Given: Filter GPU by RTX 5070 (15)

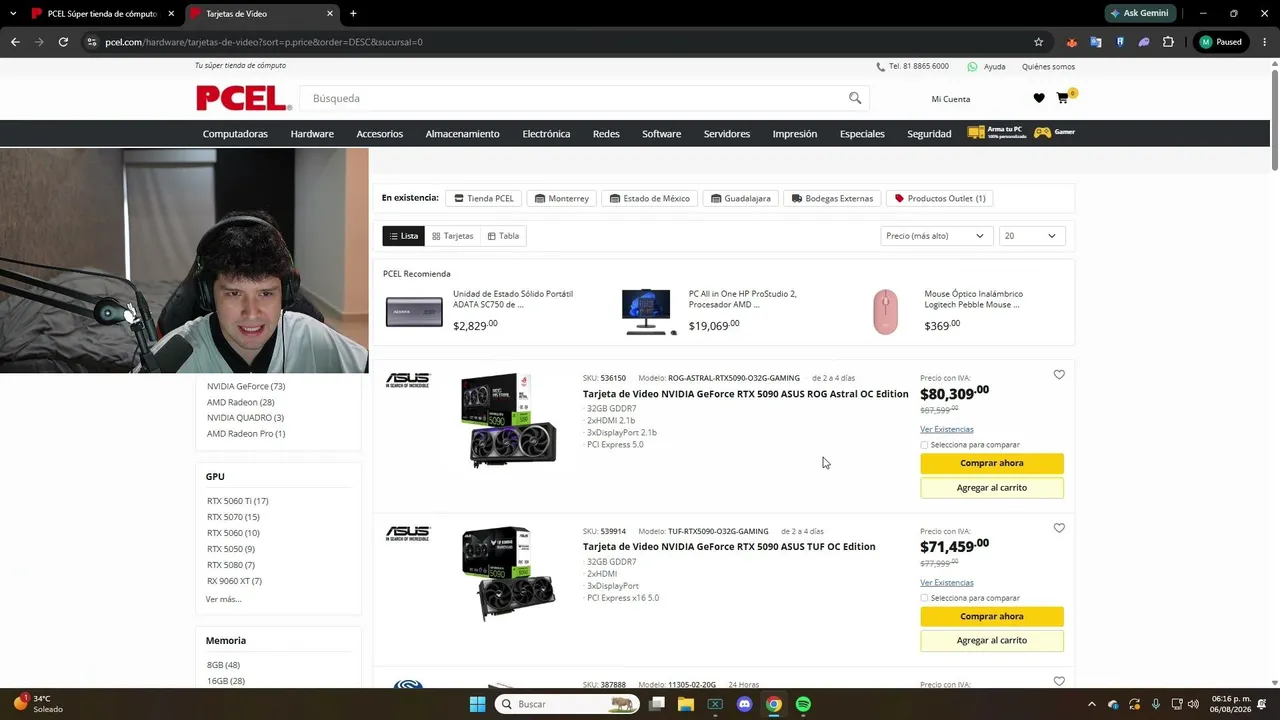Looking at the screenshot, I should pyautogui.click(x=233, y=517).
